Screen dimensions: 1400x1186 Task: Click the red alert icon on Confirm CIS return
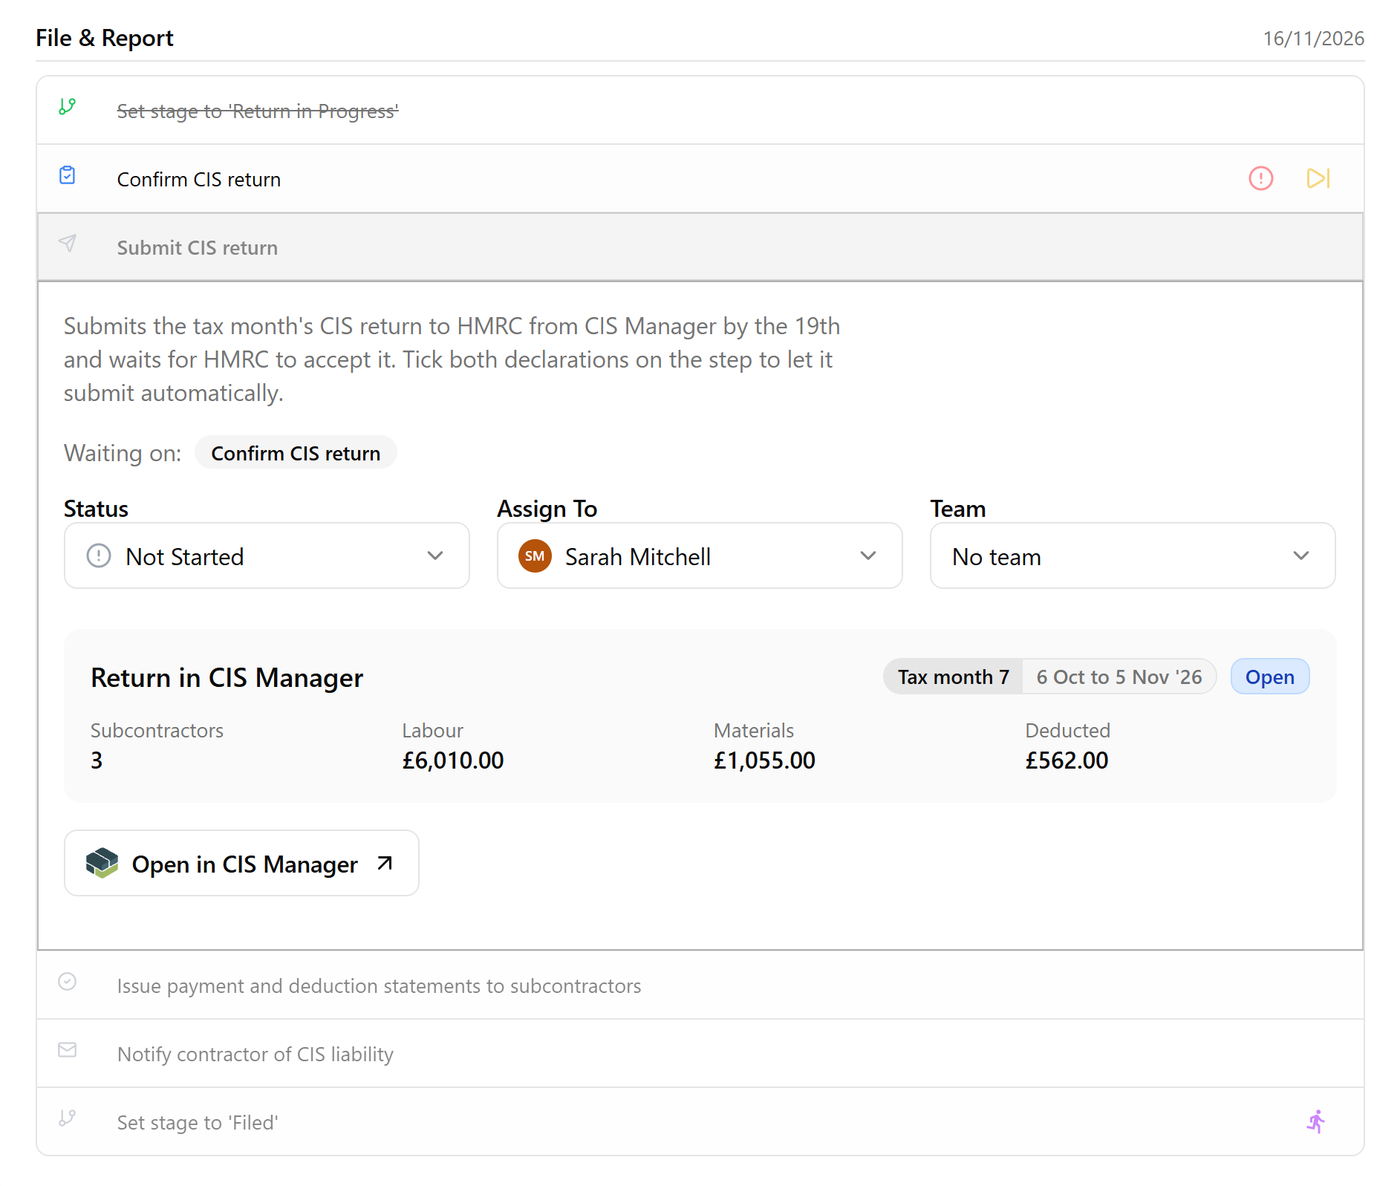(x=1261, y=178)
